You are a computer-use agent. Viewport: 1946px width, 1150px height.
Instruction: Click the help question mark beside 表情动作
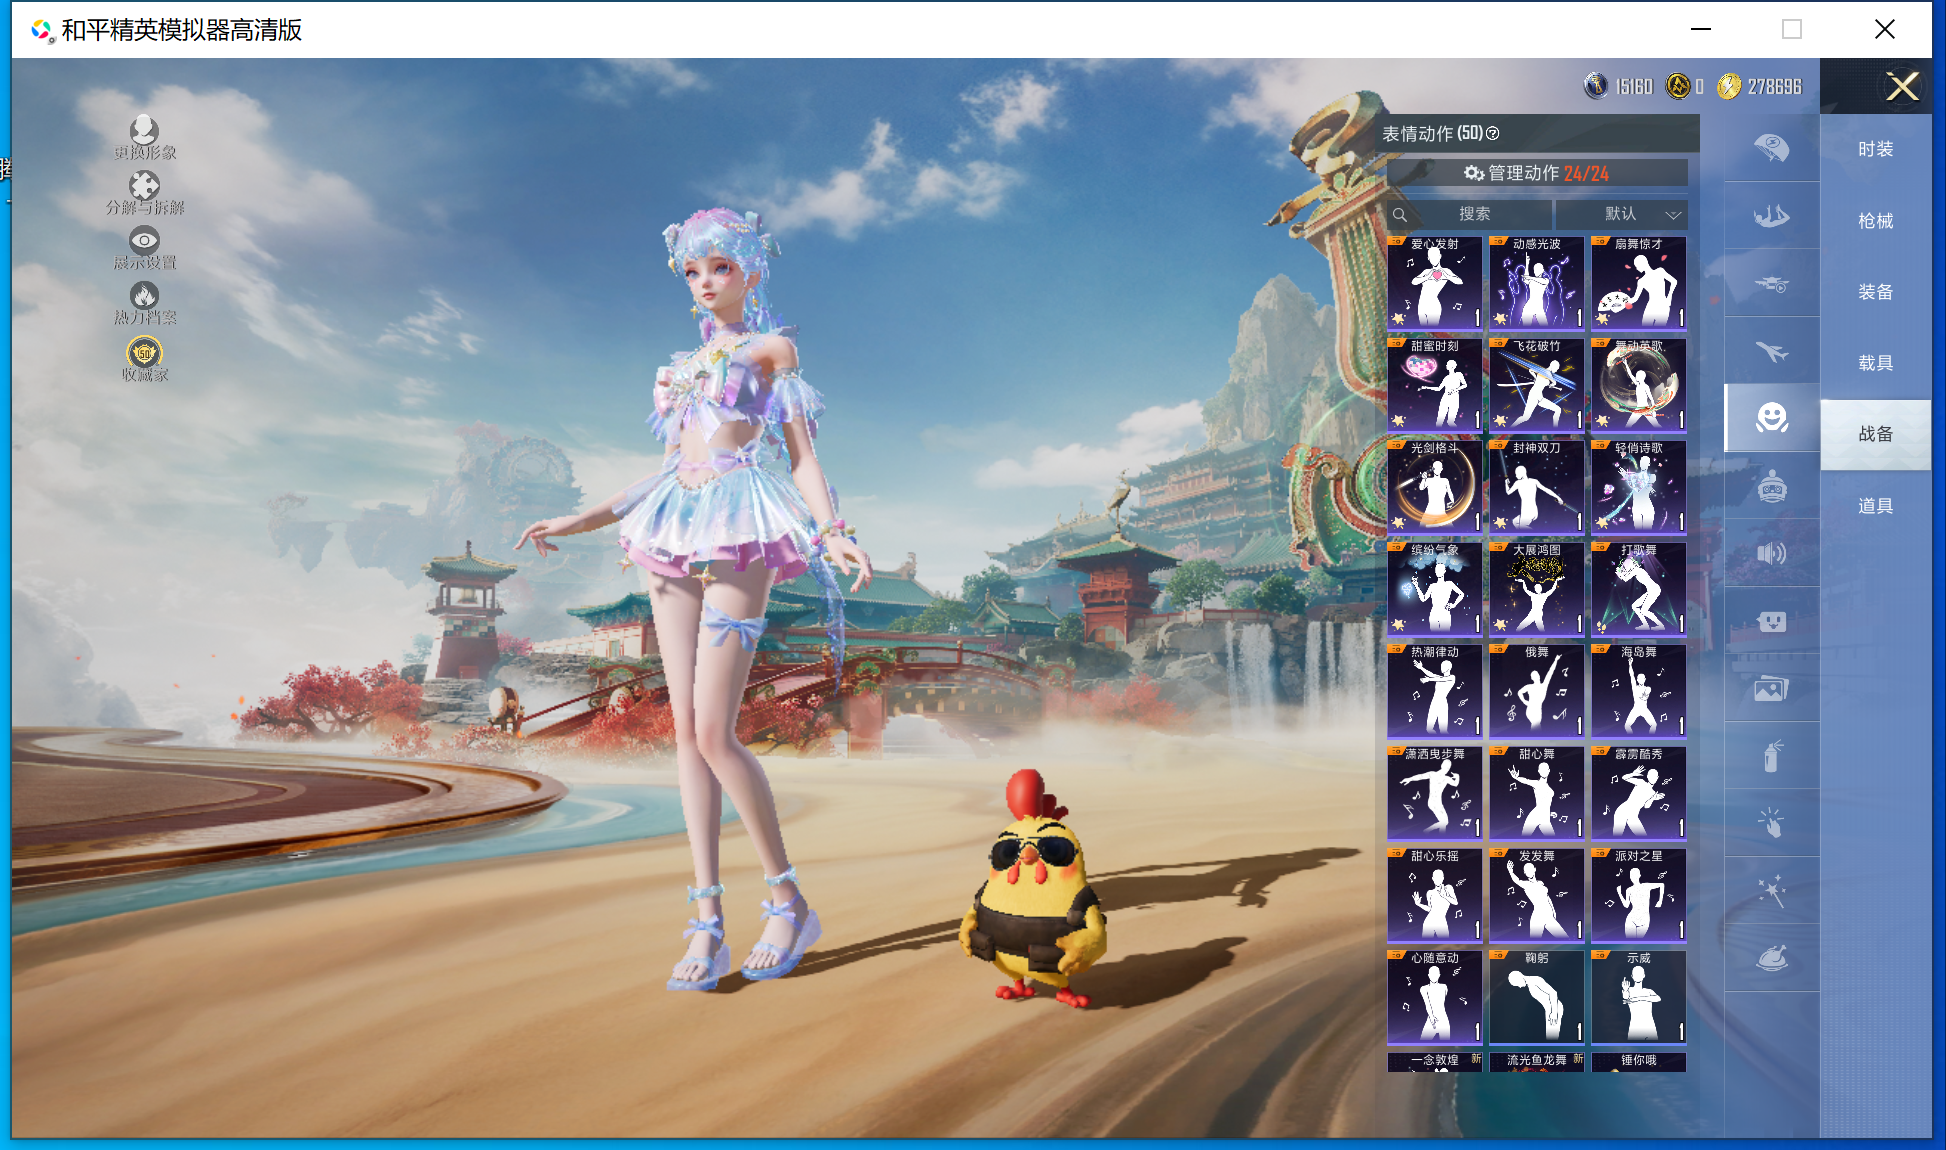click(x=1493, y=134)
